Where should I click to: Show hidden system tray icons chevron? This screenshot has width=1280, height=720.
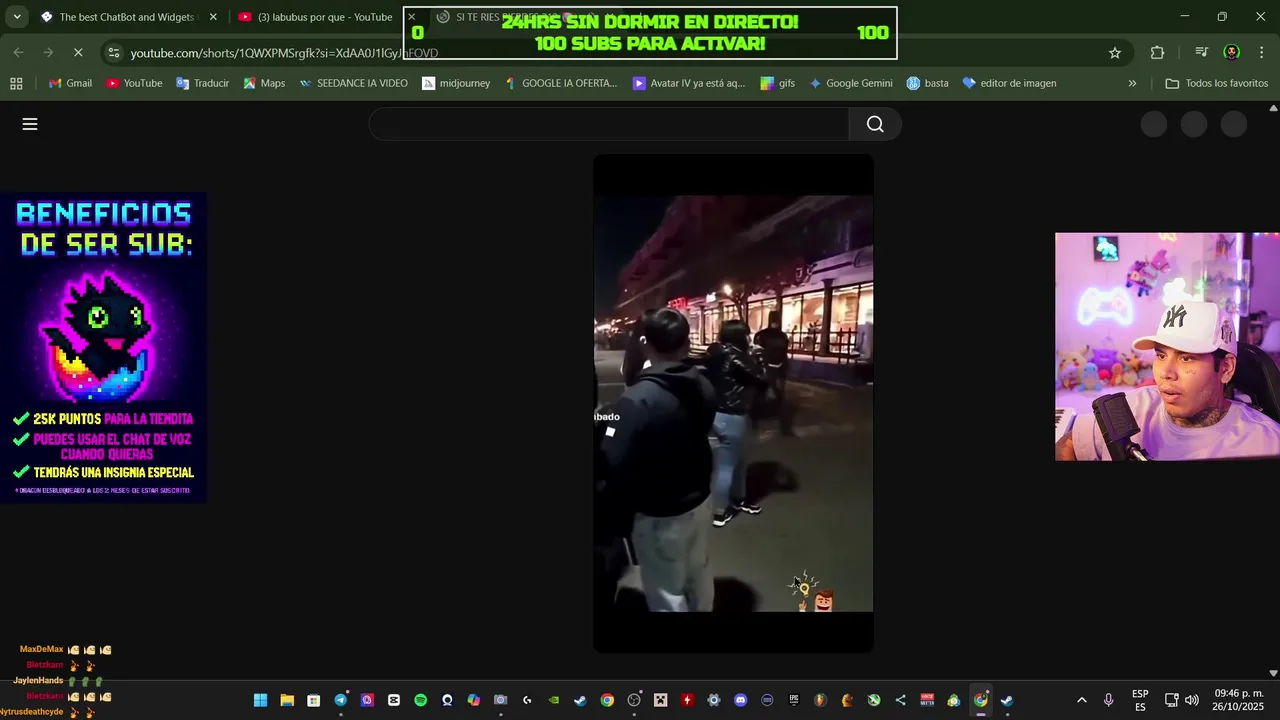point(1081,700)
